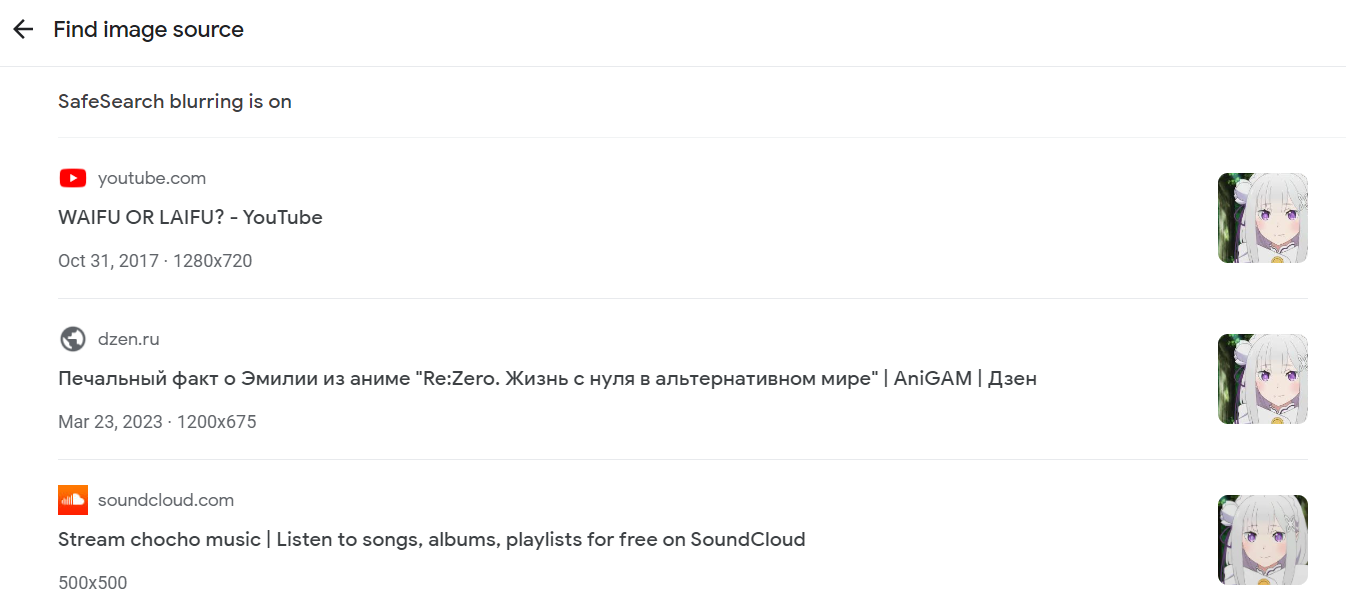
Task: Open the Re:Zero Emilia article on Dzen
Action: coord(547,378)
